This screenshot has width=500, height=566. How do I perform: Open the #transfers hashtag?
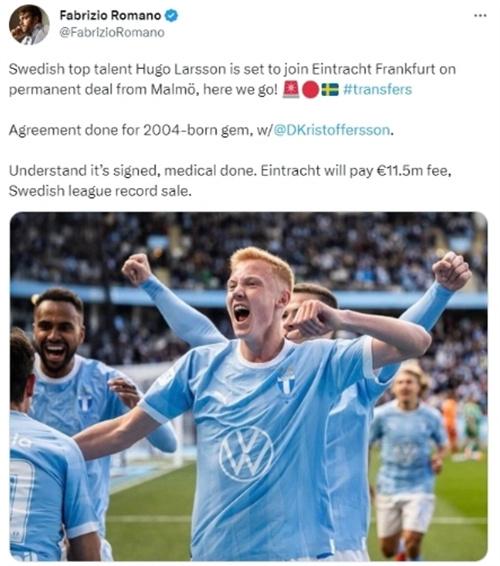point(378,89)
